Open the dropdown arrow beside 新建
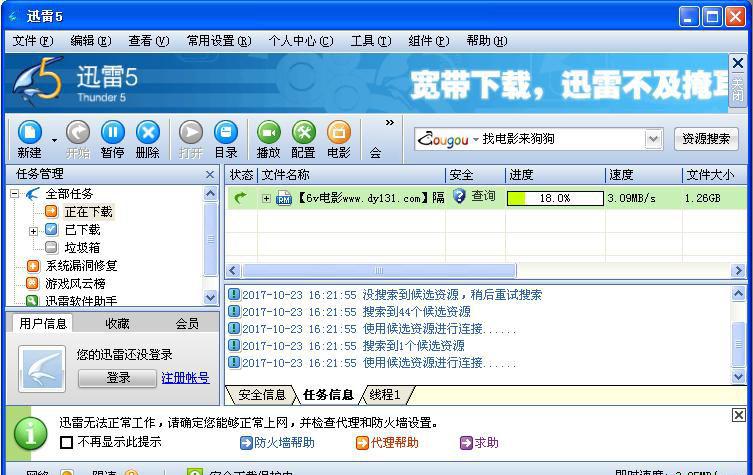 54,140
